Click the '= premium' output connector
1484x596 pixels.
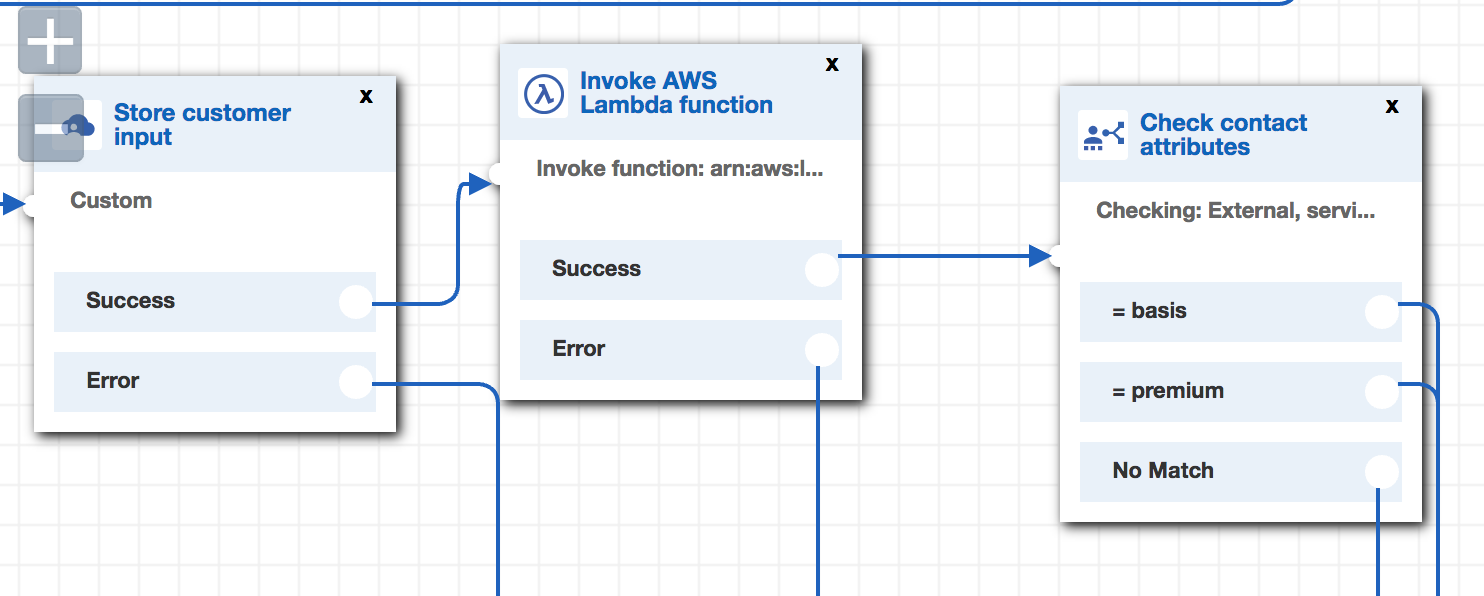click(1382, 392)
